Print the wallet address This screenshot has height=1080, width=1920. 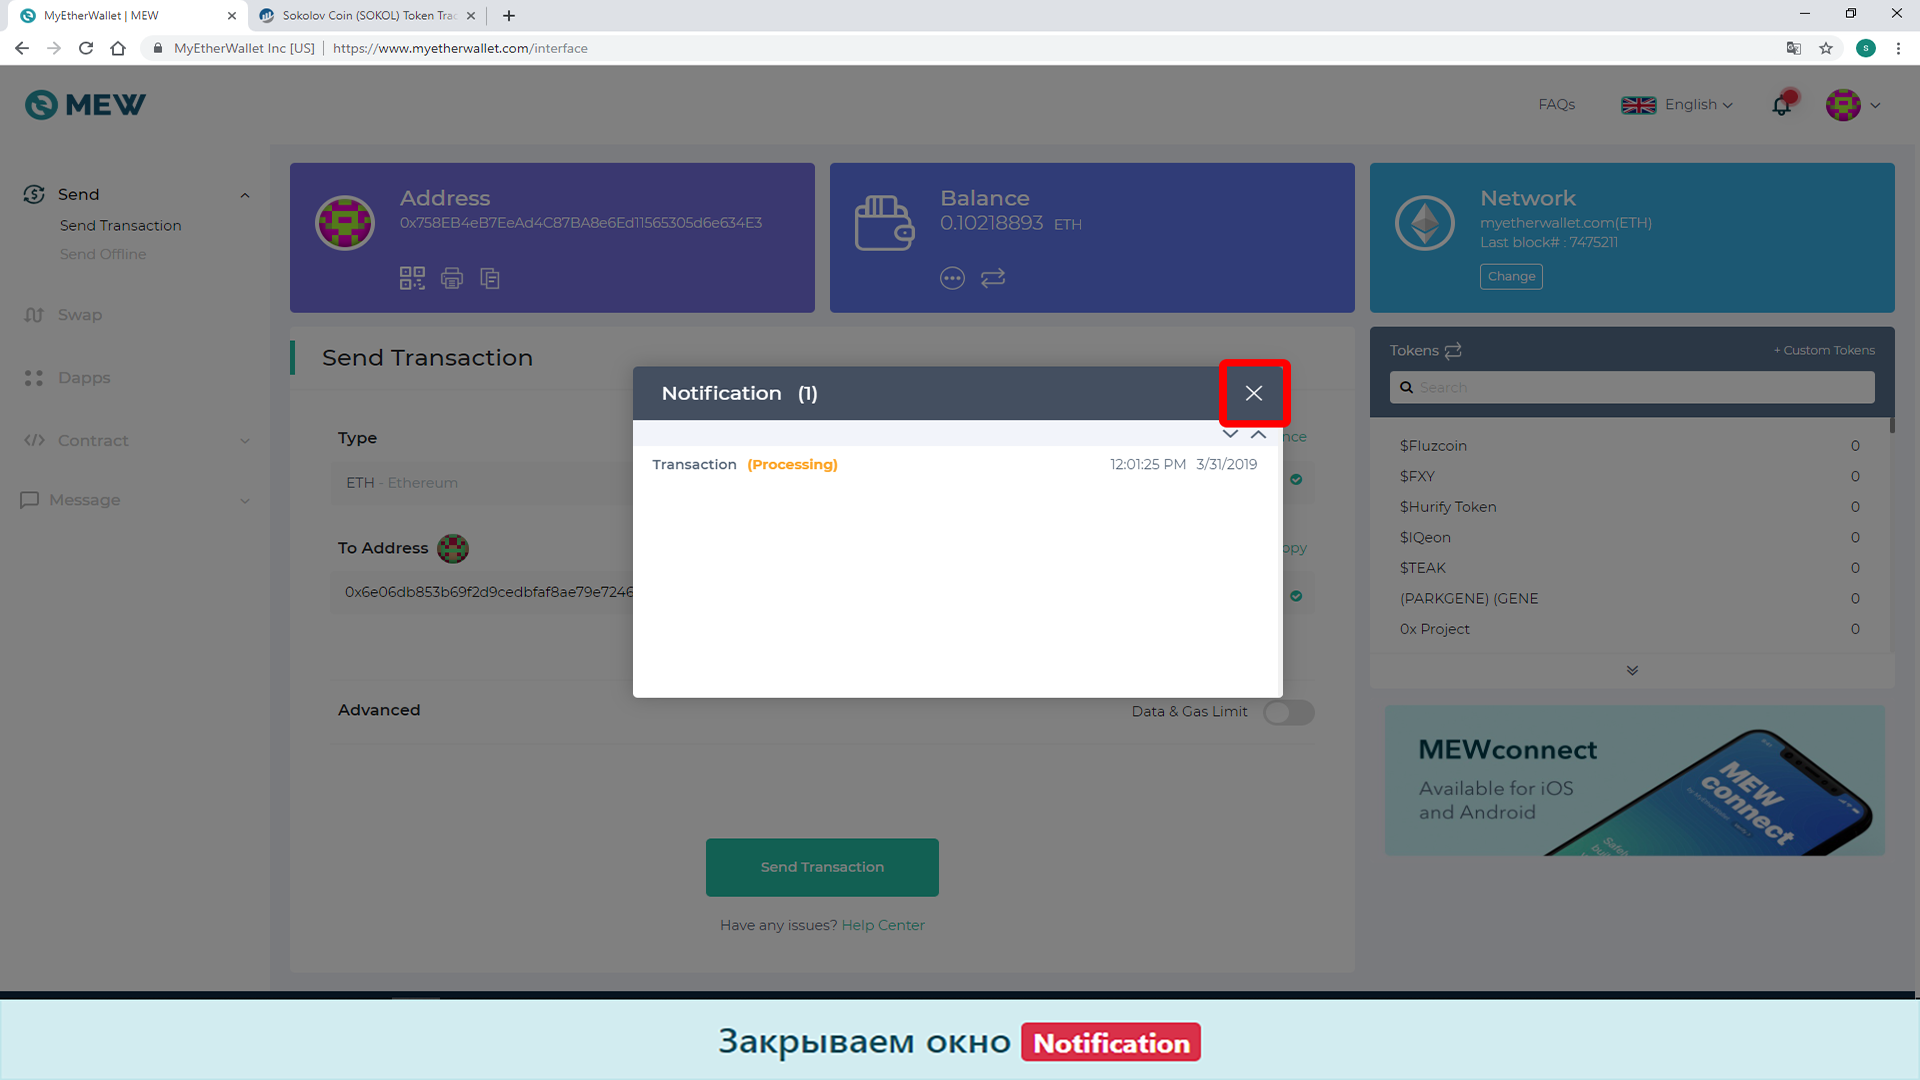coord(452,278)
